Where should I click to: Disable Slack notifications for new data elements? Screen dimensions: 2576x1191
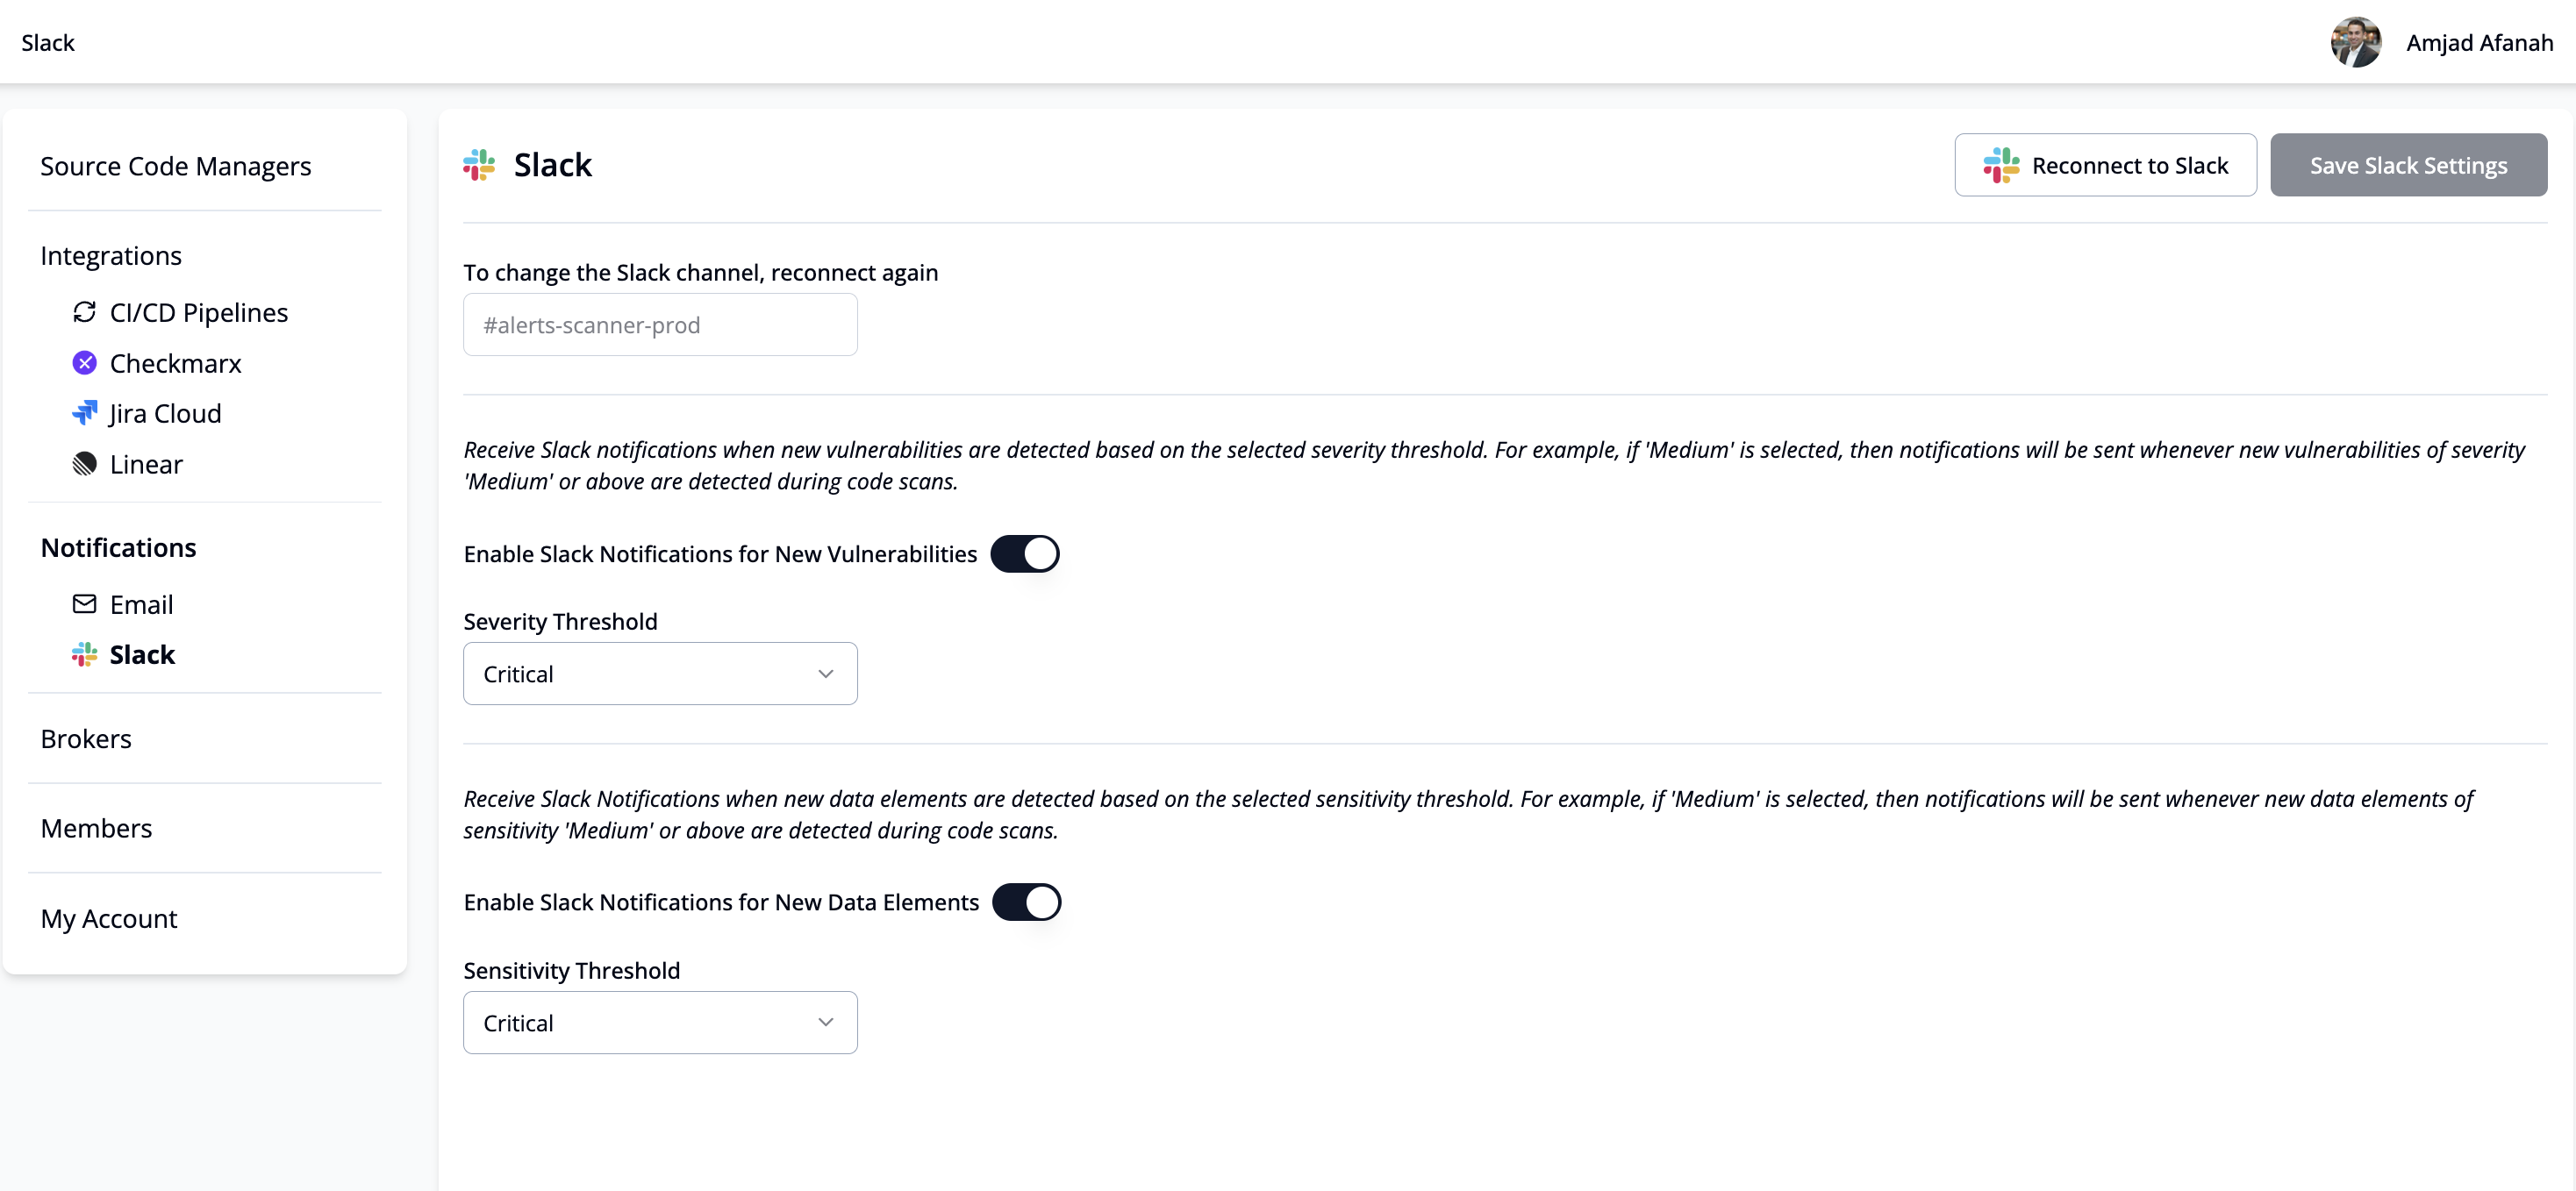tap(1026, 902)
